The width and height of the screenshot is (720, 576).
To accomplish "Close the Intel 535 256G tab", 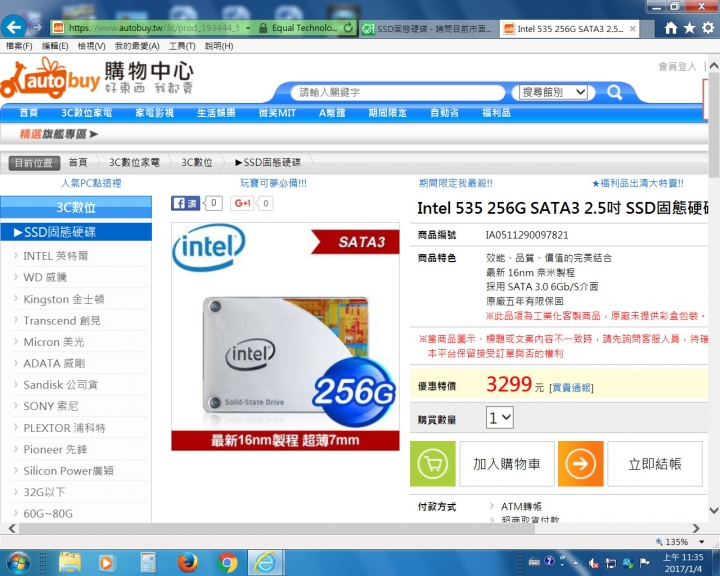I will coord(632,28).
